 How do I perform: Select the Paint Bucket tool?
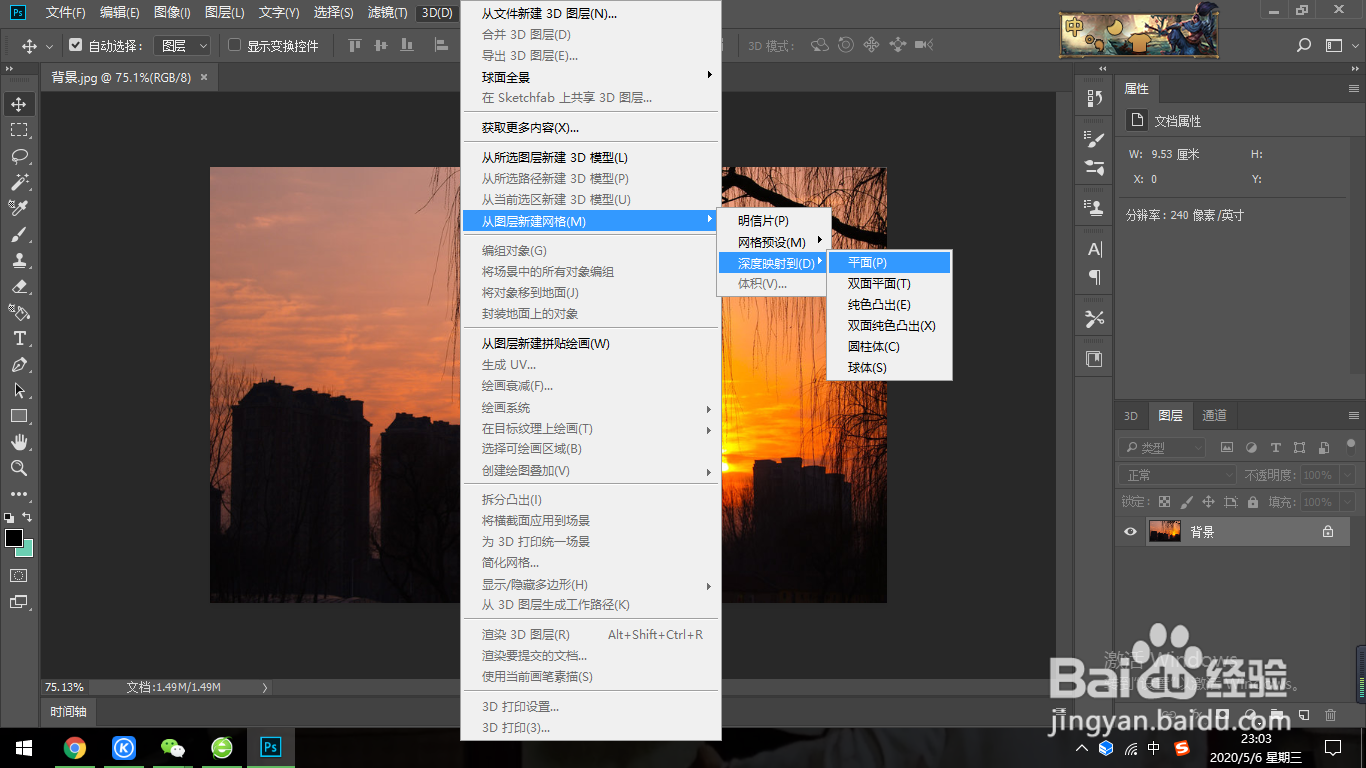pos(19,312)
